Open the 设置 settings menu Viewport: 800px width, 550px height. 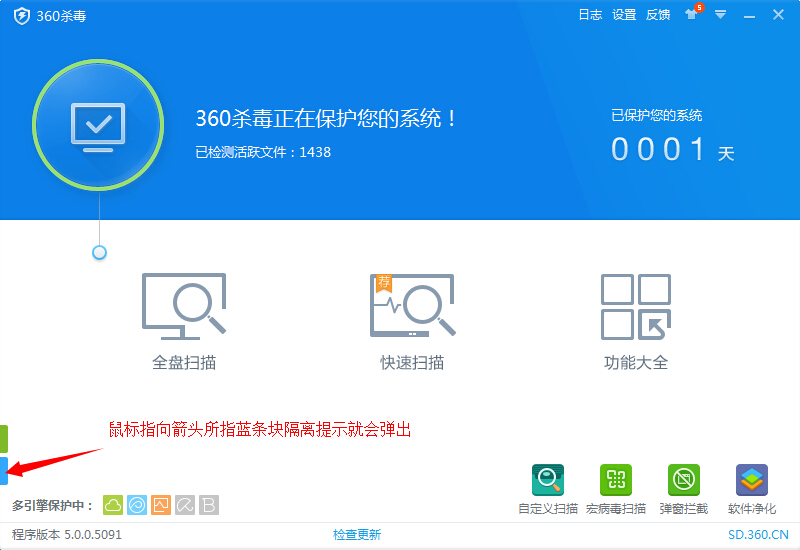pos(624,15)
